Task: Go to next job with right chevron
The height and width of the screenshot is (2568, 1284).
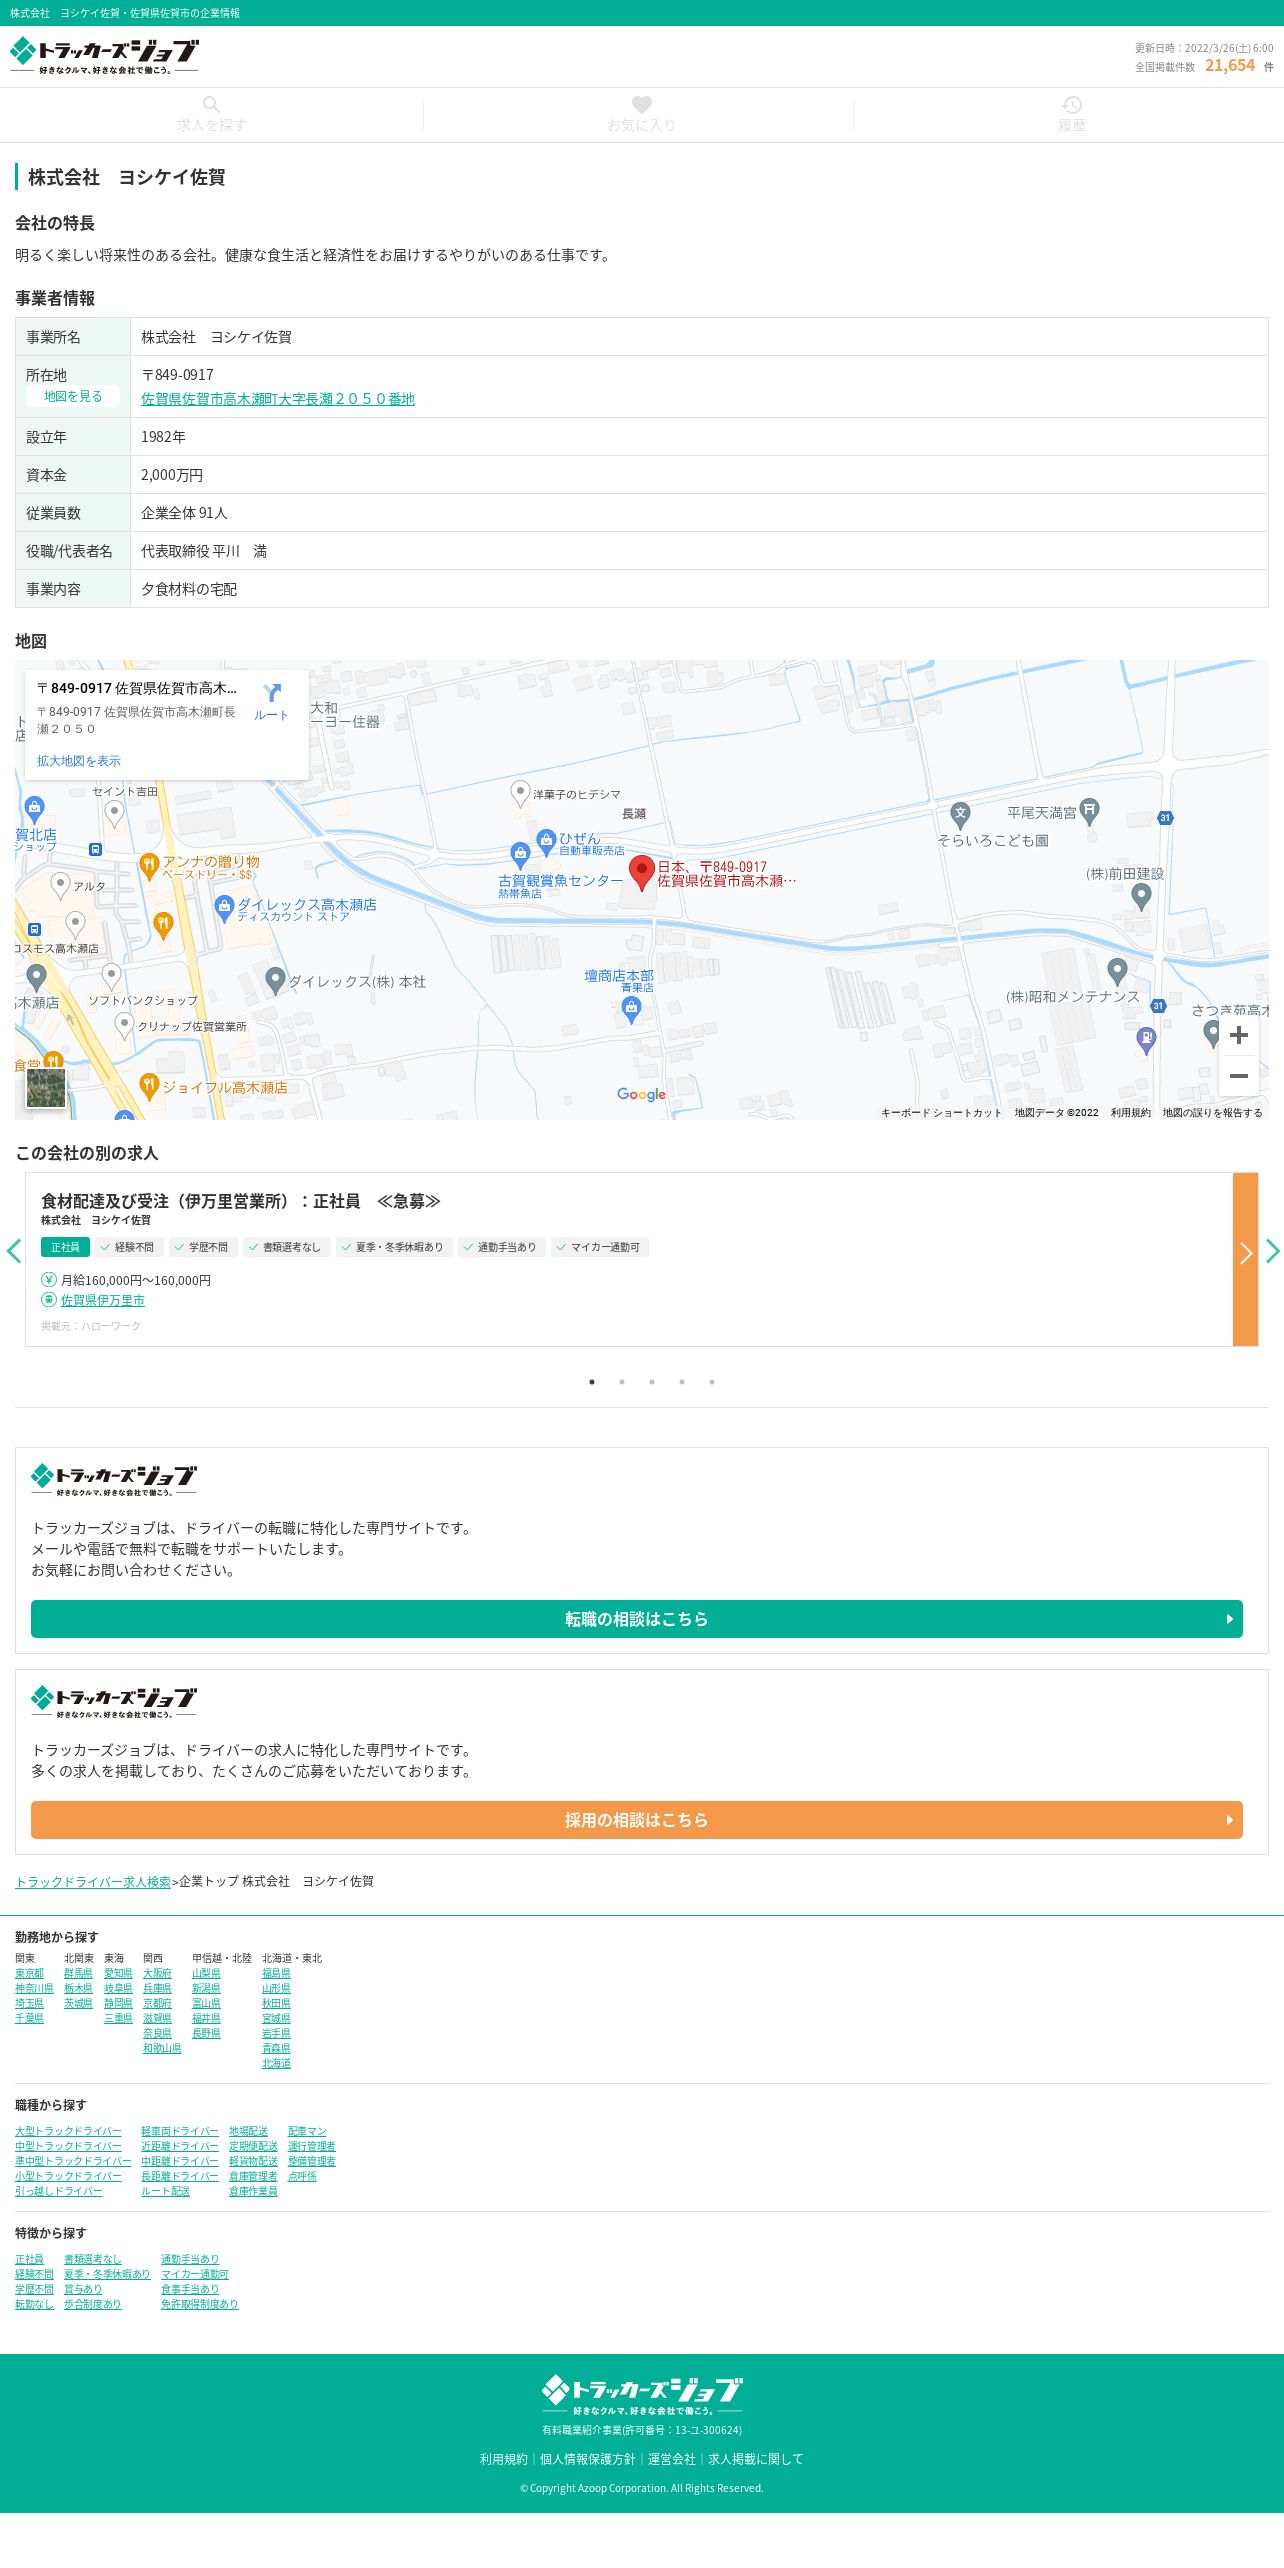Action: click(x=1272, y=1251)
